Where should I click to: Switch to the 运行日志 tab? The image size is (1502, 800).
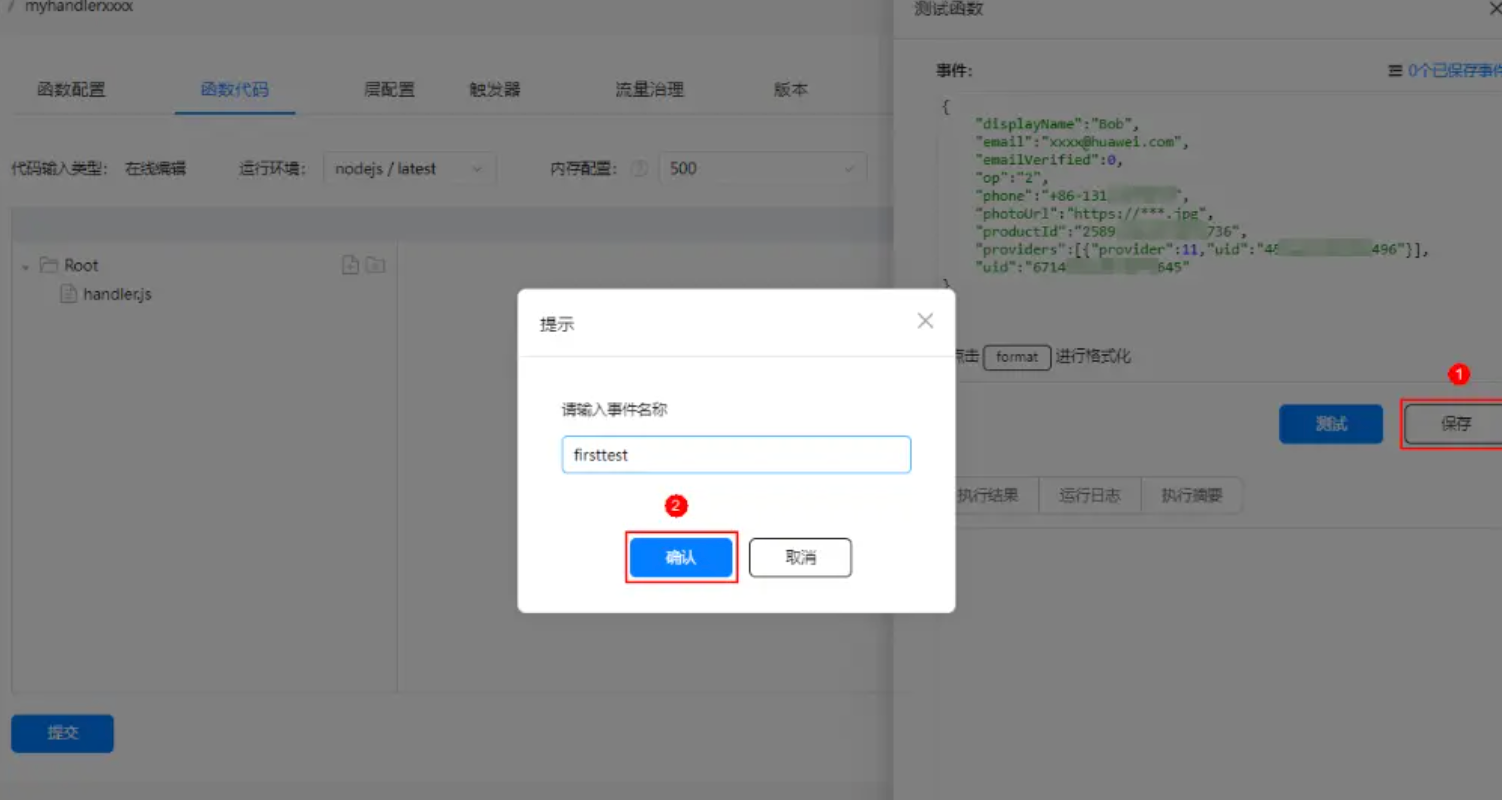[1089, 495]
